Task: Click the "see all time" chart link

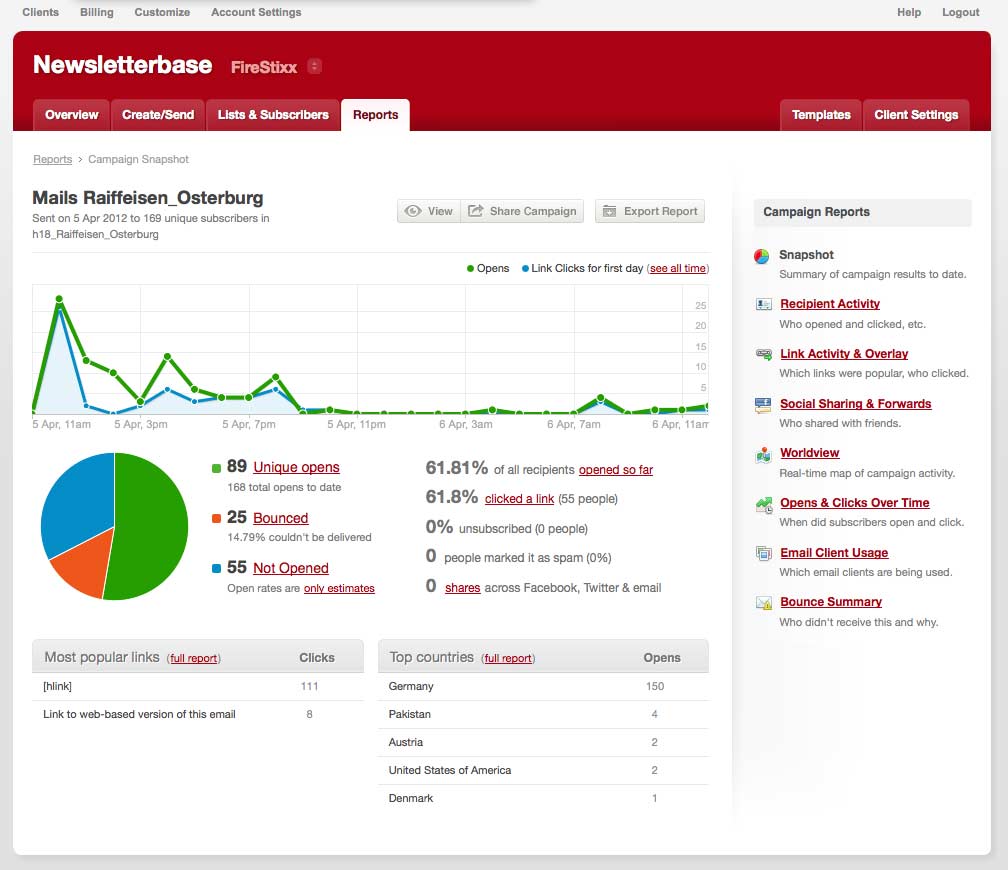Action: [x=678, y=268]
